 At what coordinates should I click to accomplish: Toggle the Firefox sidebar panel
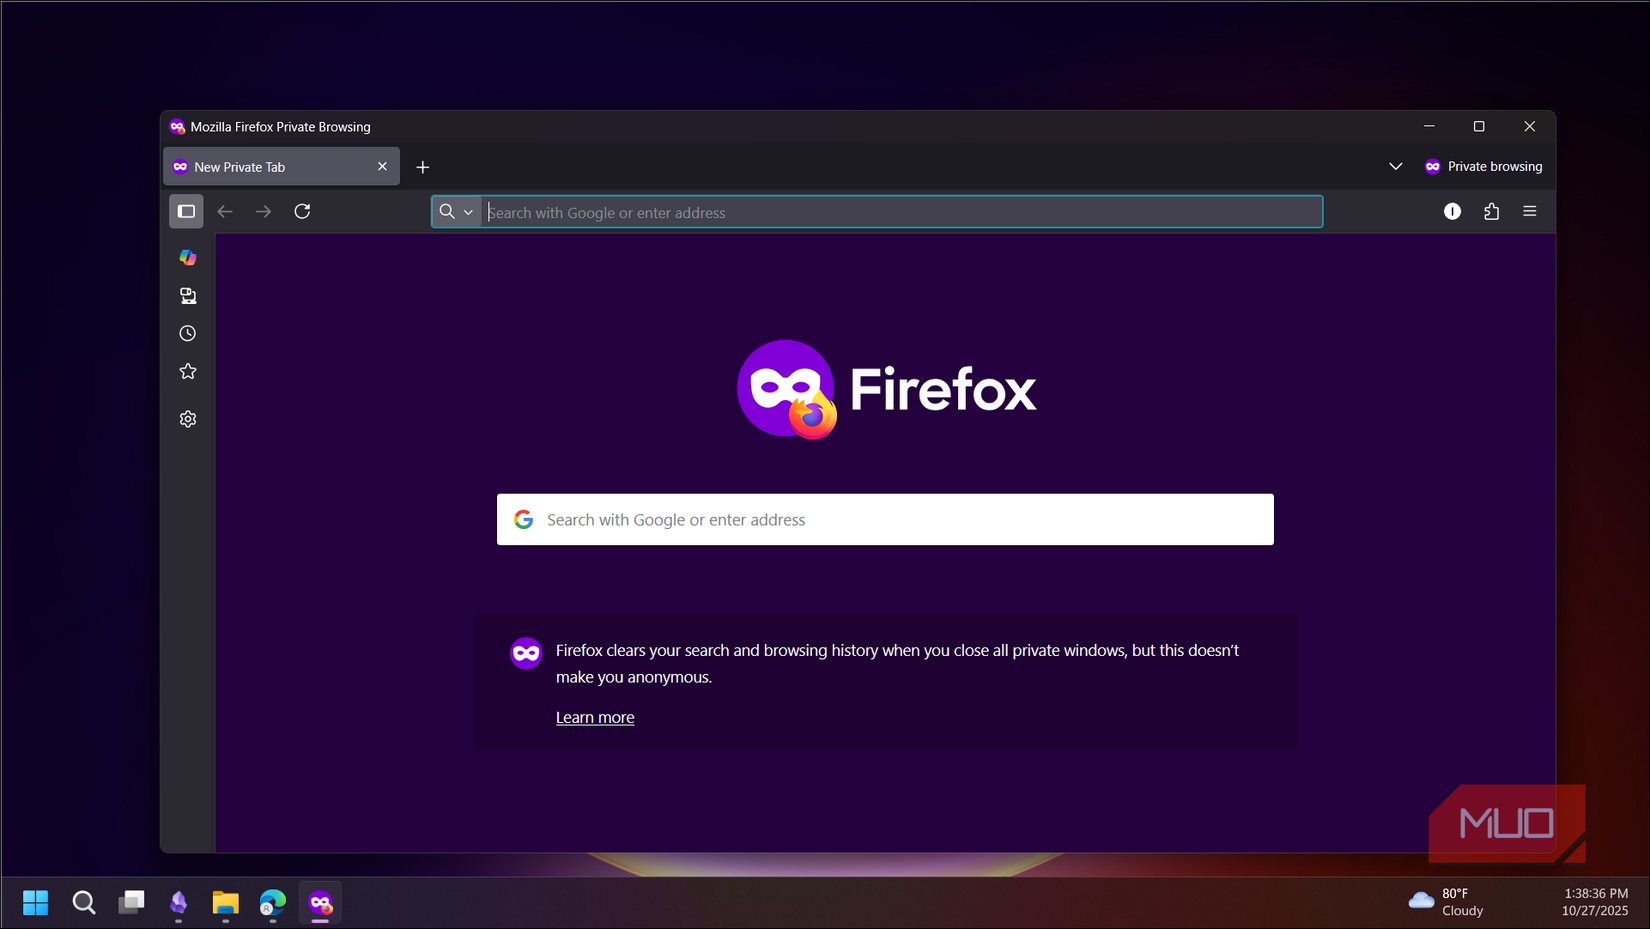[x=186, y=211]
